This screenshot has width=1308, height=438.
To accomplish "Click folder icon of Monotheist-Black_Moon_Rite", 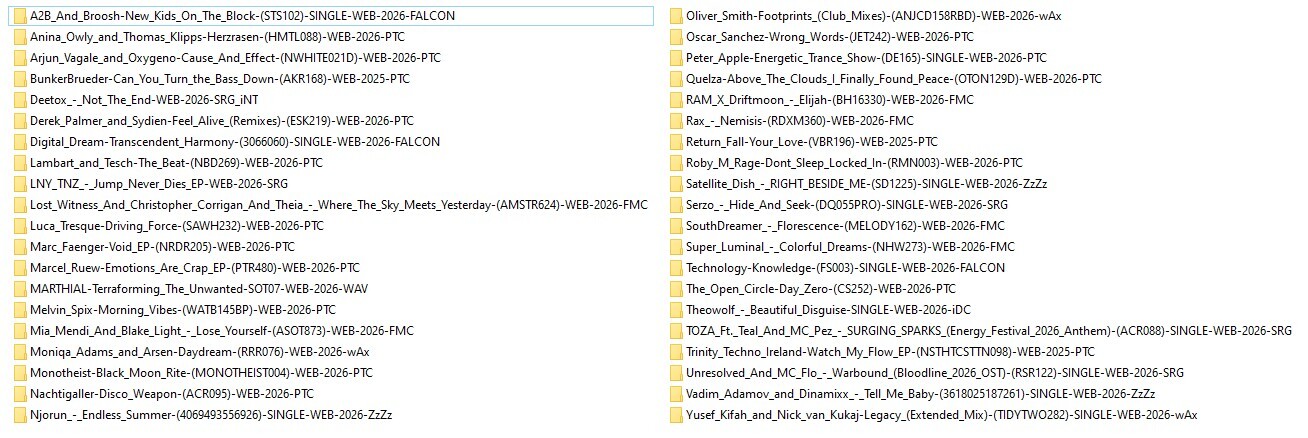I will coord(20,373).
